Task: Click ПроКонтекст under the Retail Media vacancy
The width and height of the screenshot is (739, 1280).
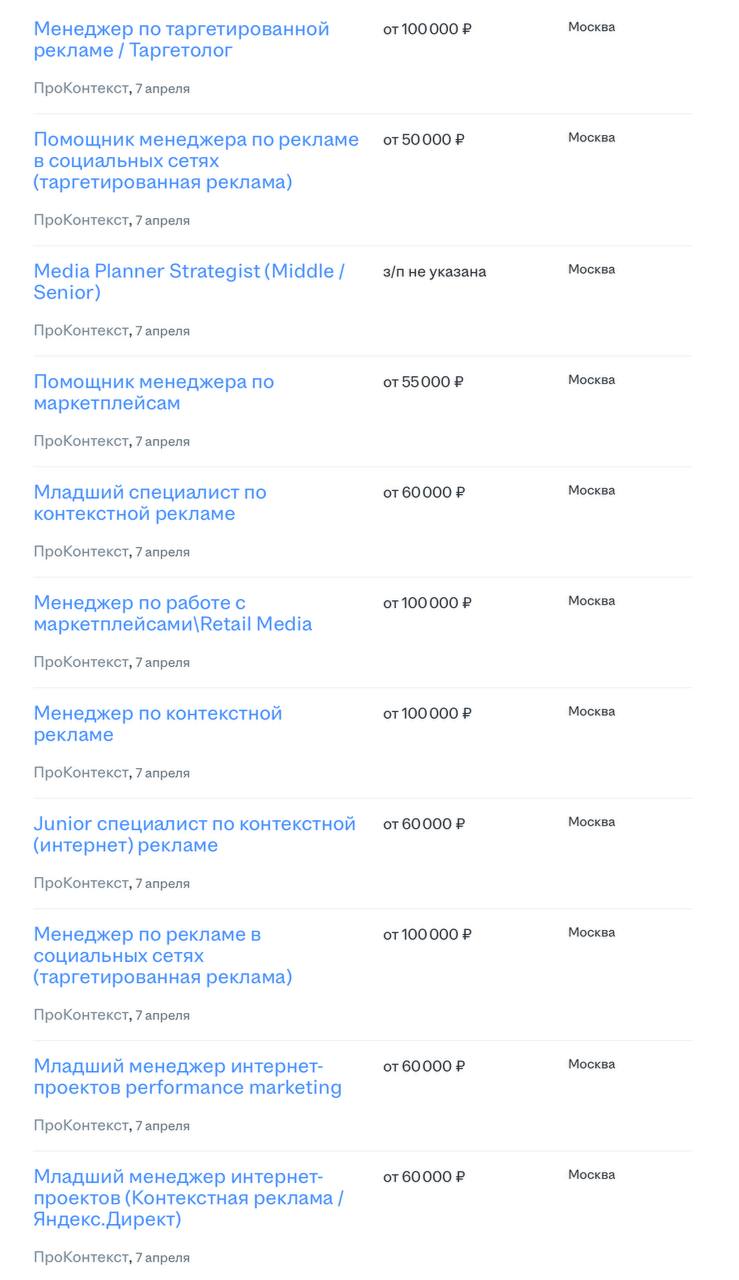Action: [x=81, y=662]
